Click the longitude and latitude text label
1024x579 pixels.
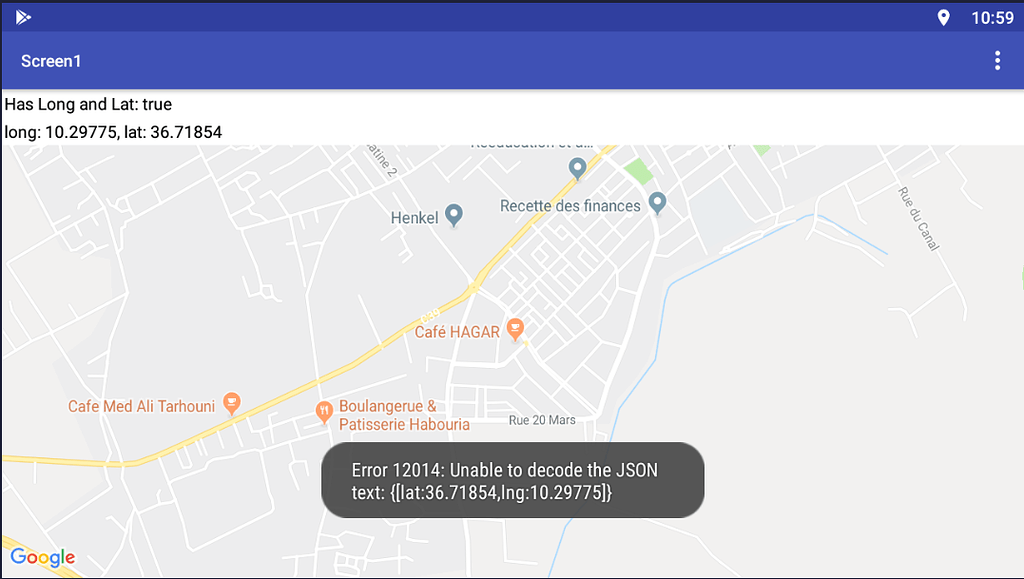113,131
